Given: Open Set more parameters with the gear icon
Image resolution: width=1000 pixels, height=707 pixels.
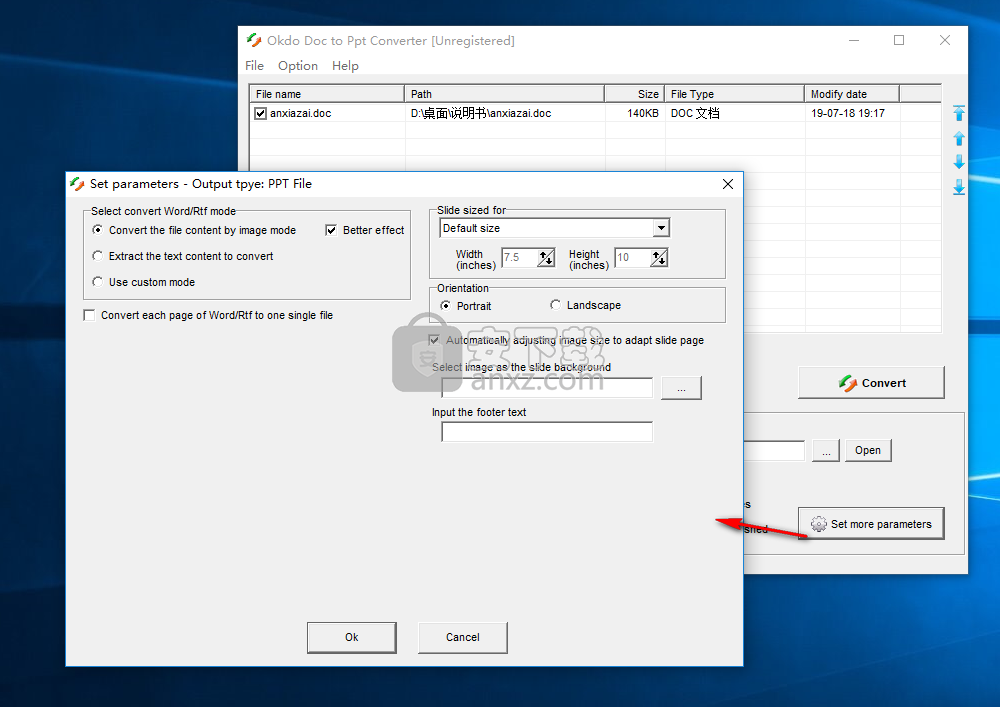Looking at the screenshot, I should click(870, 524).
